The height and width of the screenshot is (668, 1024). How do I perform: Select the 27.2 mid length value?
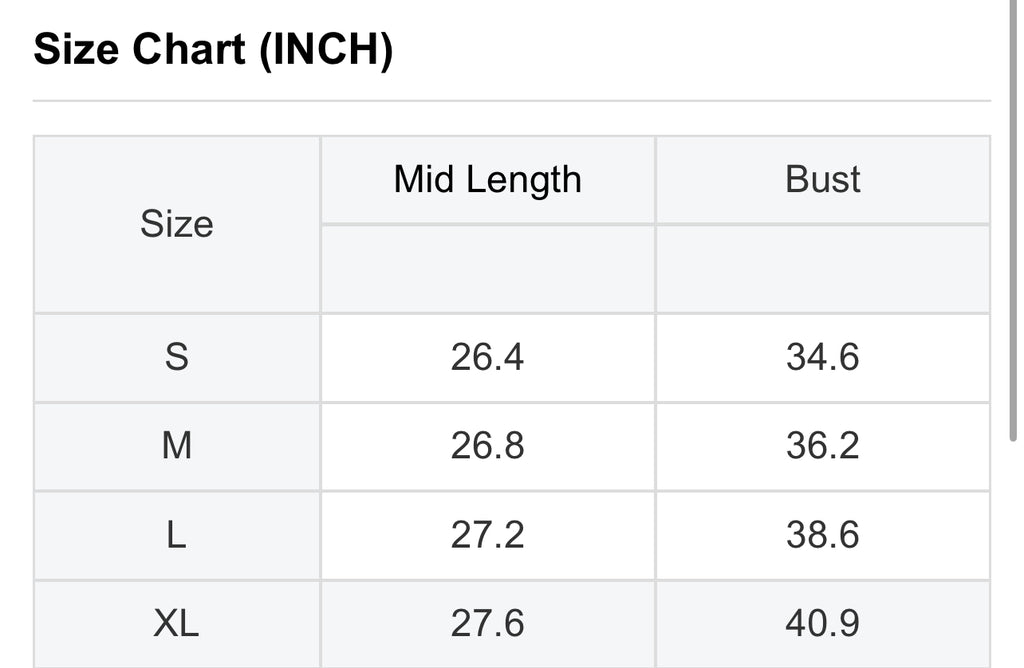pos(487,535)
